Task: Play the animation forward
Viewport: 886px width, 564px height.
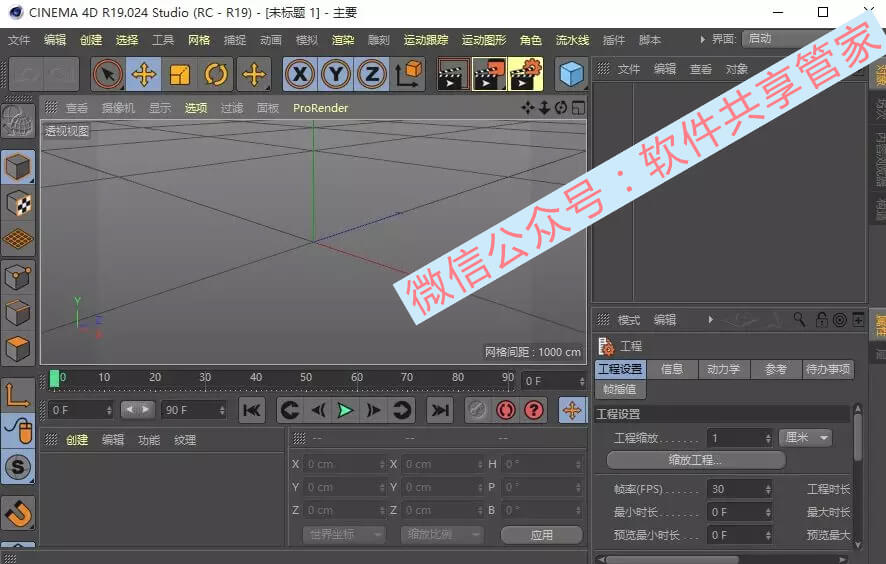Action: (x=345, y=410)
